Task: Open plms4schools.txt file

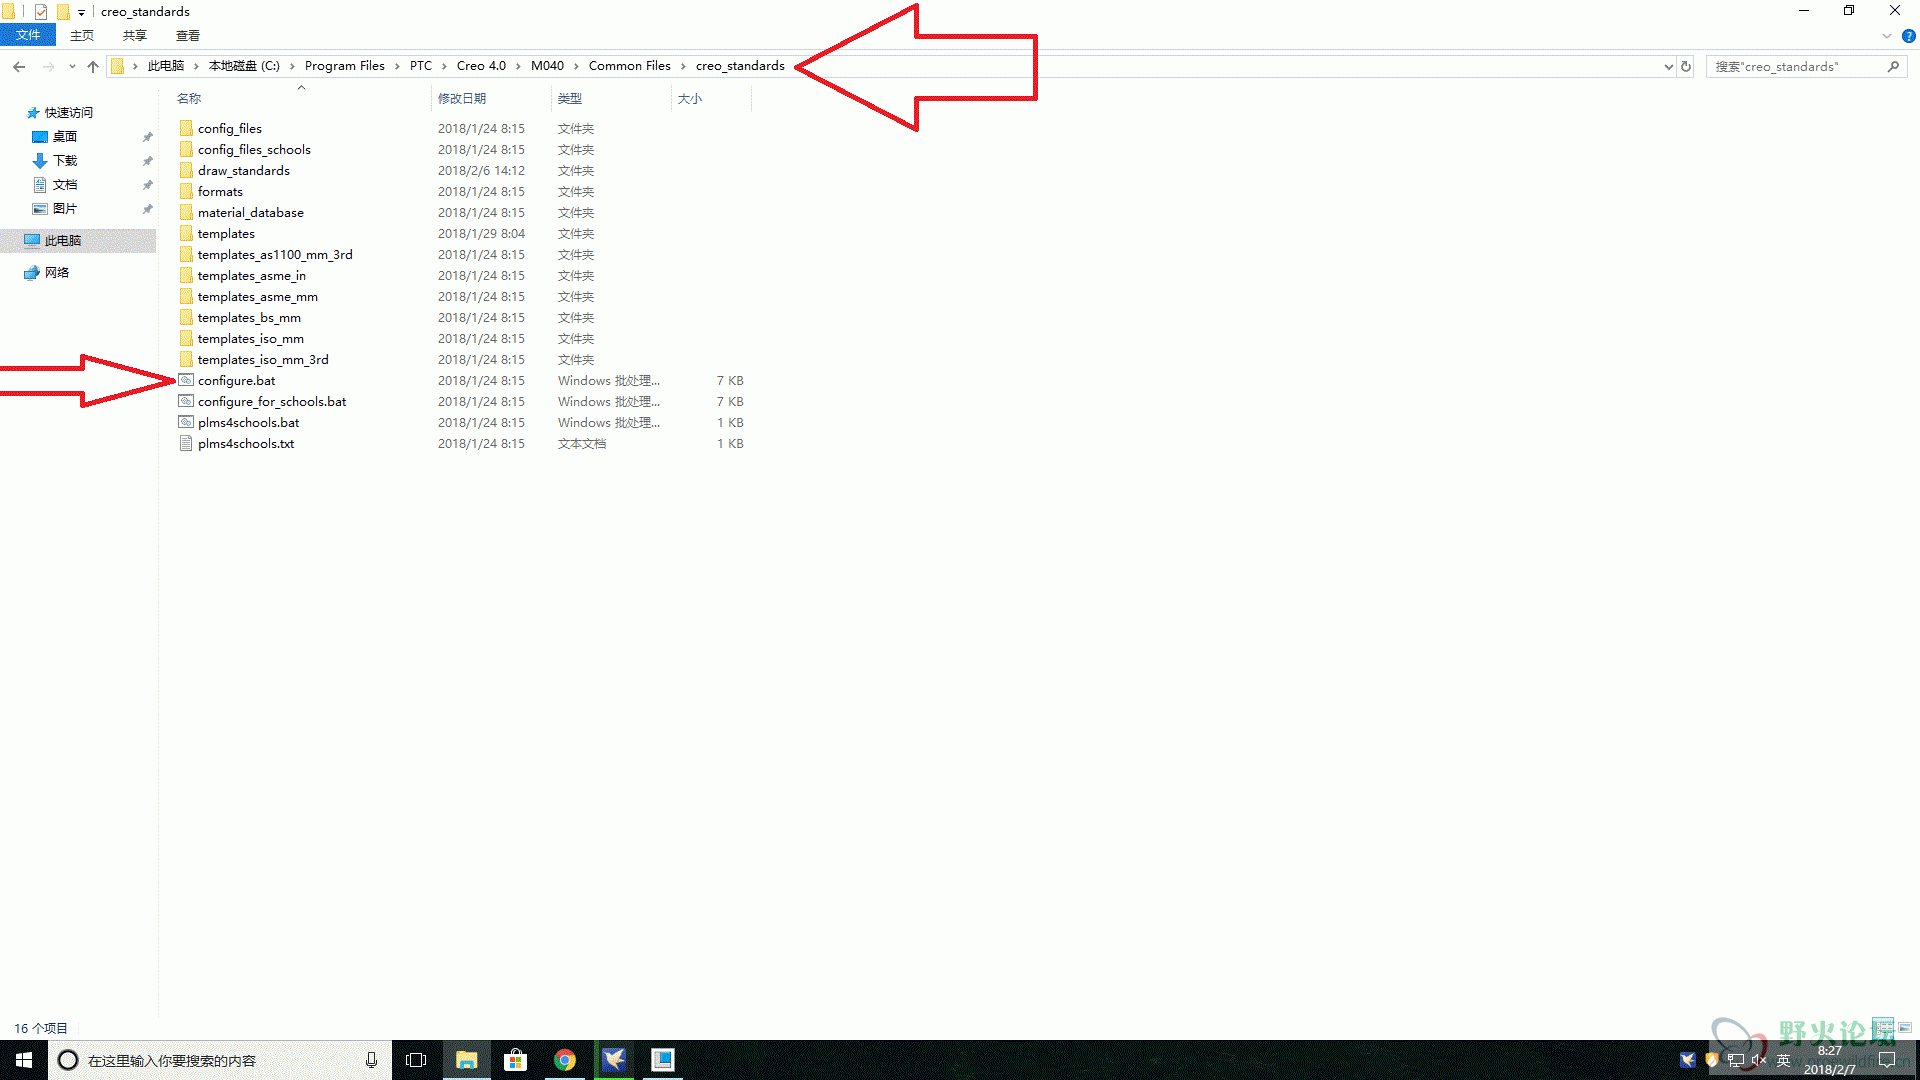Action: click(x=245, y=443)
